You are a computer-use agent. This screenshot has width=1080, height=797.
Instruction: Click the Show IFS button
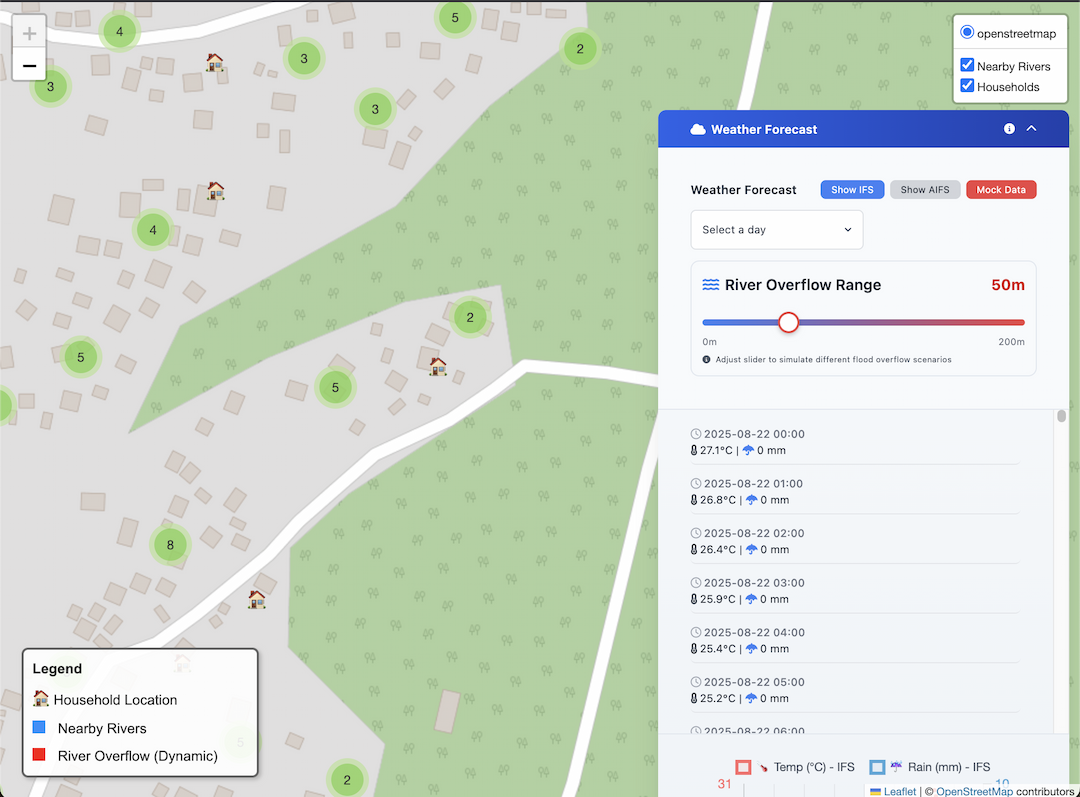(x=852, y=190)
